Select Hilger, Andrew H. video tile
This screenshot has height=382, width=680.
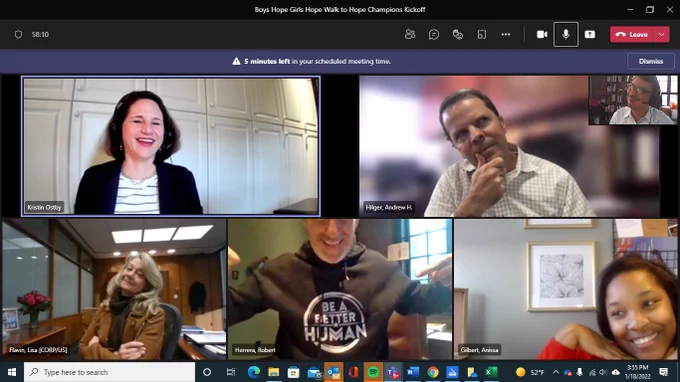coord(510,146)
